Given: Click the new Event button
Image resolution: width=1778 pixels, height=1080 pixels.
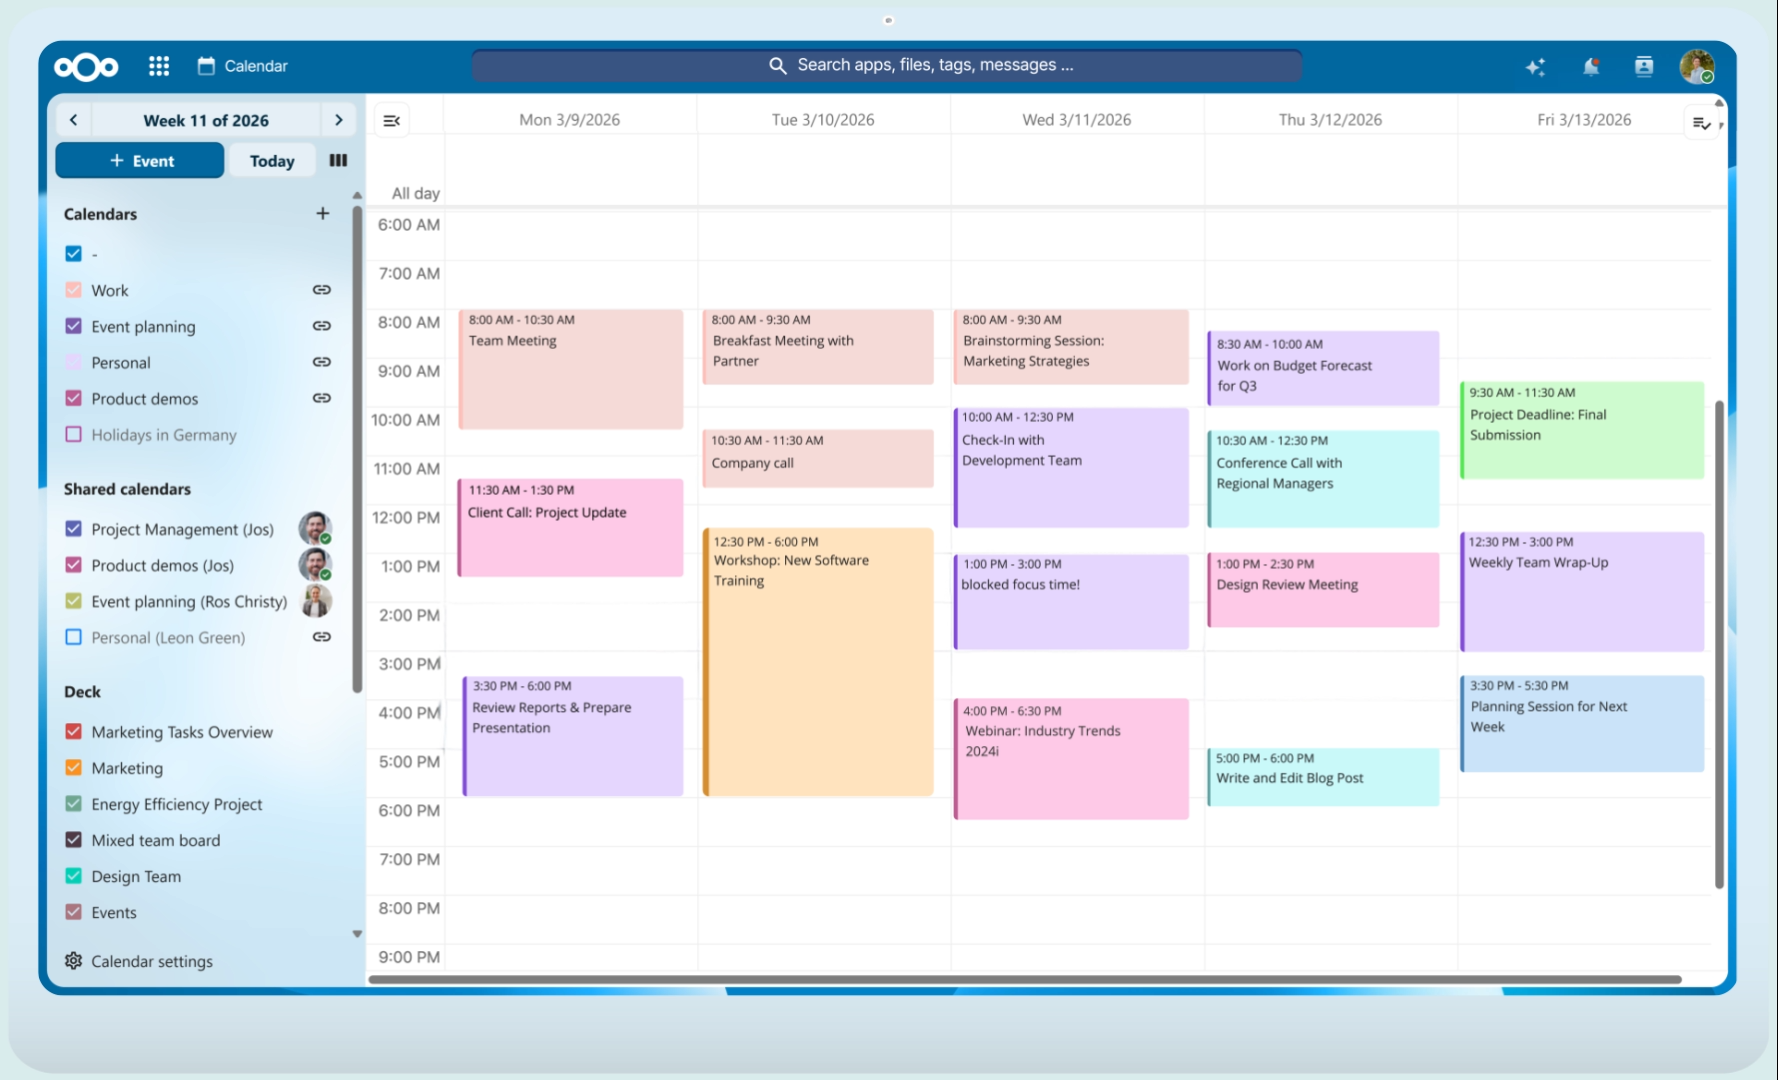Looking at the screenshot, I should click(140, 161).
